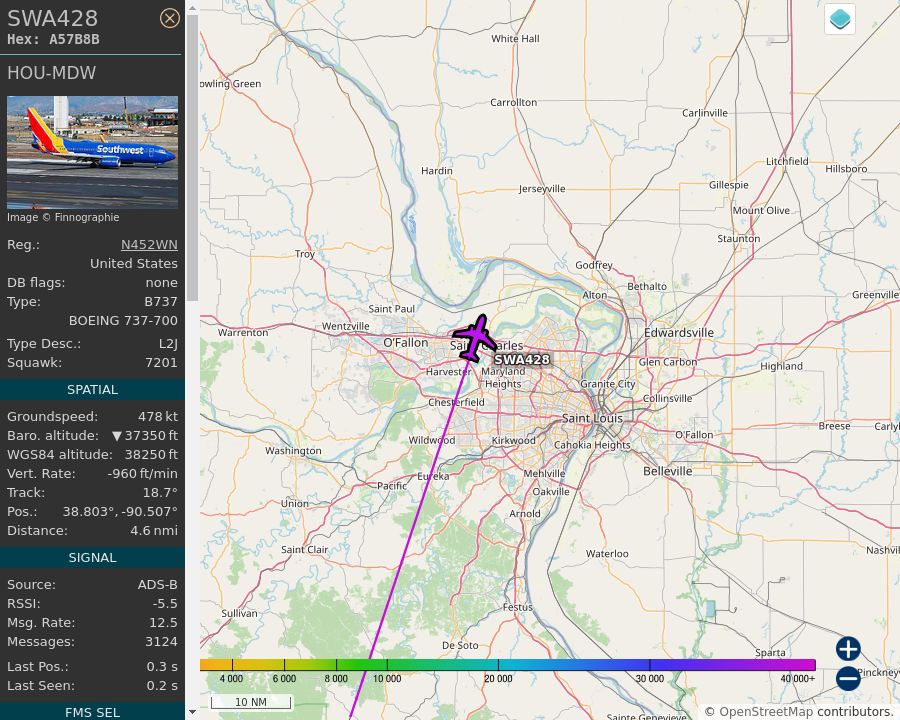Image resolution: width=900 pixels, height=720 pixels.
Task: Click the Festus map label
Action: [x=518, y=607]
